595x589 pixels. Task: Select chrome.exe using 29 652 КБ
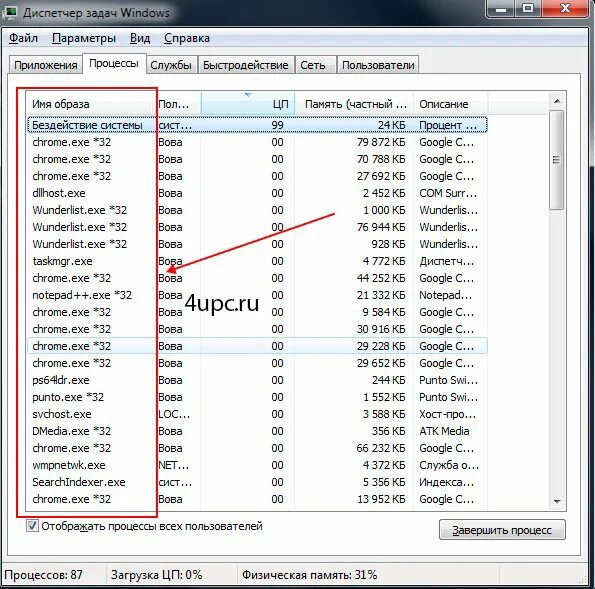[x=257, y=363]
